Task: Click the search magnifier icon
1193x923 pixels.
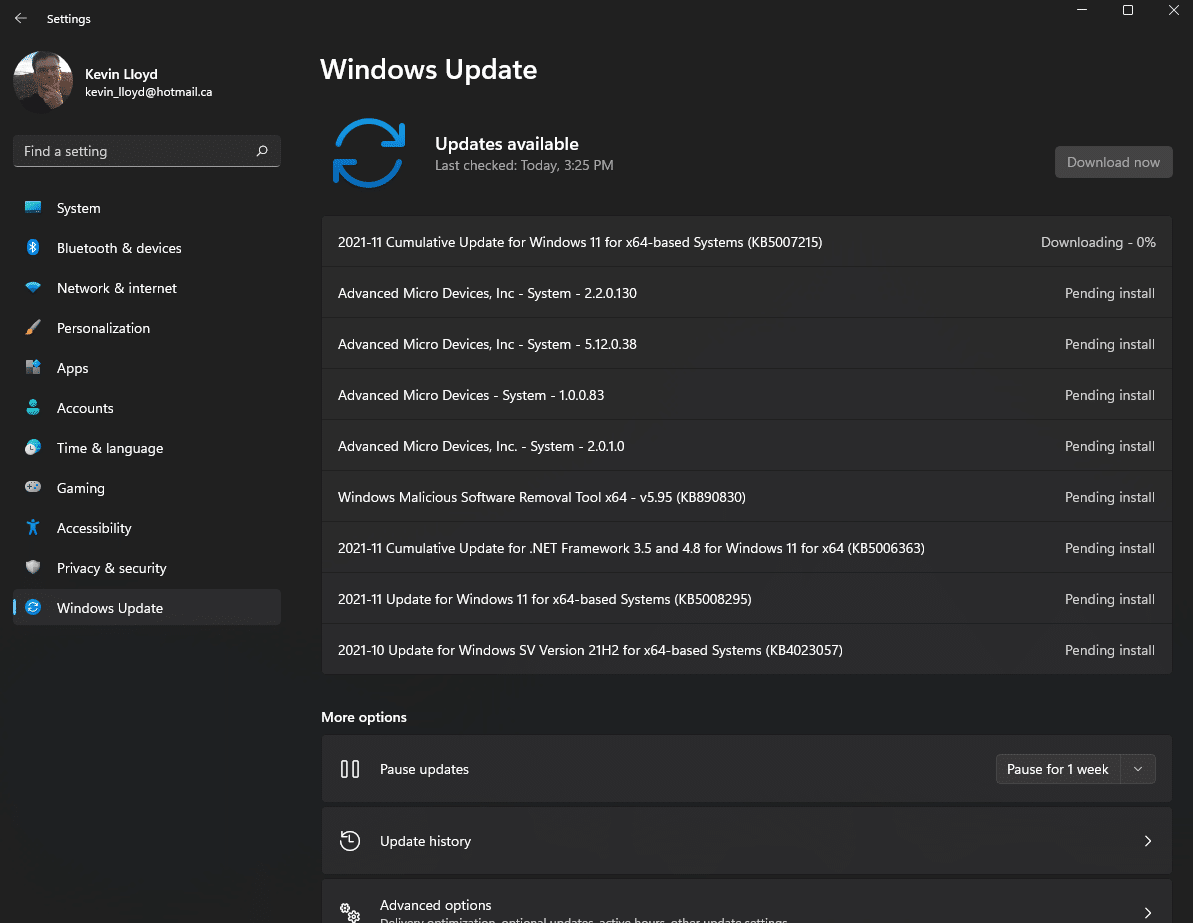Action: (262, 151)
